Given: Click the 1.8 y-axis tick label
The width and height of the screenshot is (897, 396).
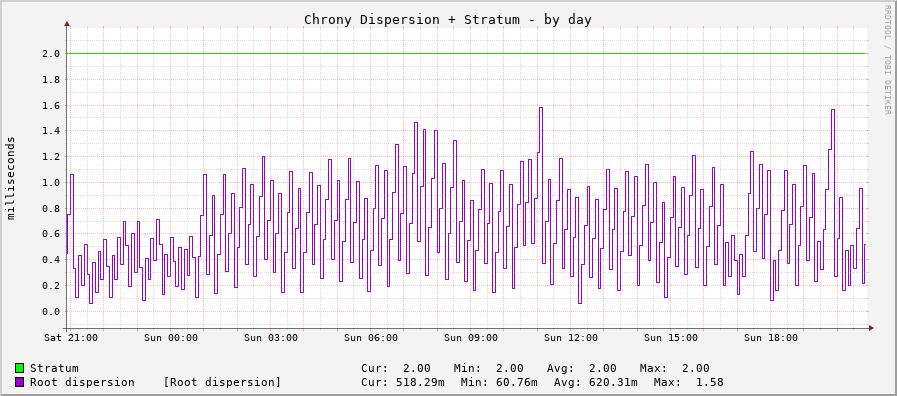Looking at the screenshot, I should (52, 80).
